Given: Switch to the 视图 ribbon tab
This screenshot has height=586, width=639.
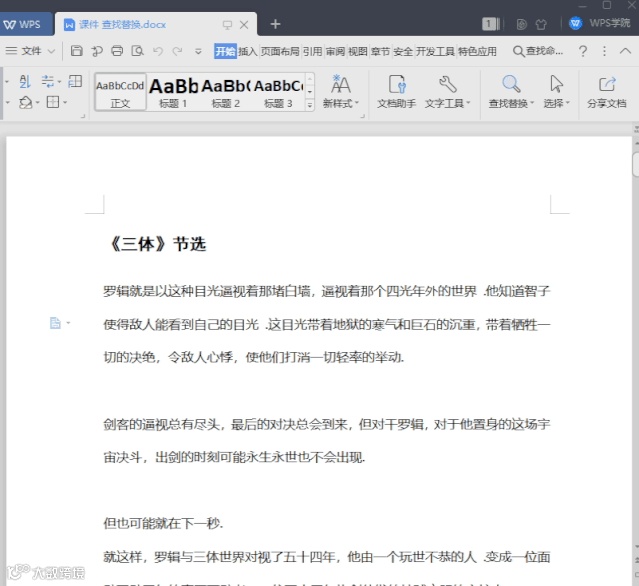Looking at the screenshot, I should pyautogui.click(x=358, y=51).
